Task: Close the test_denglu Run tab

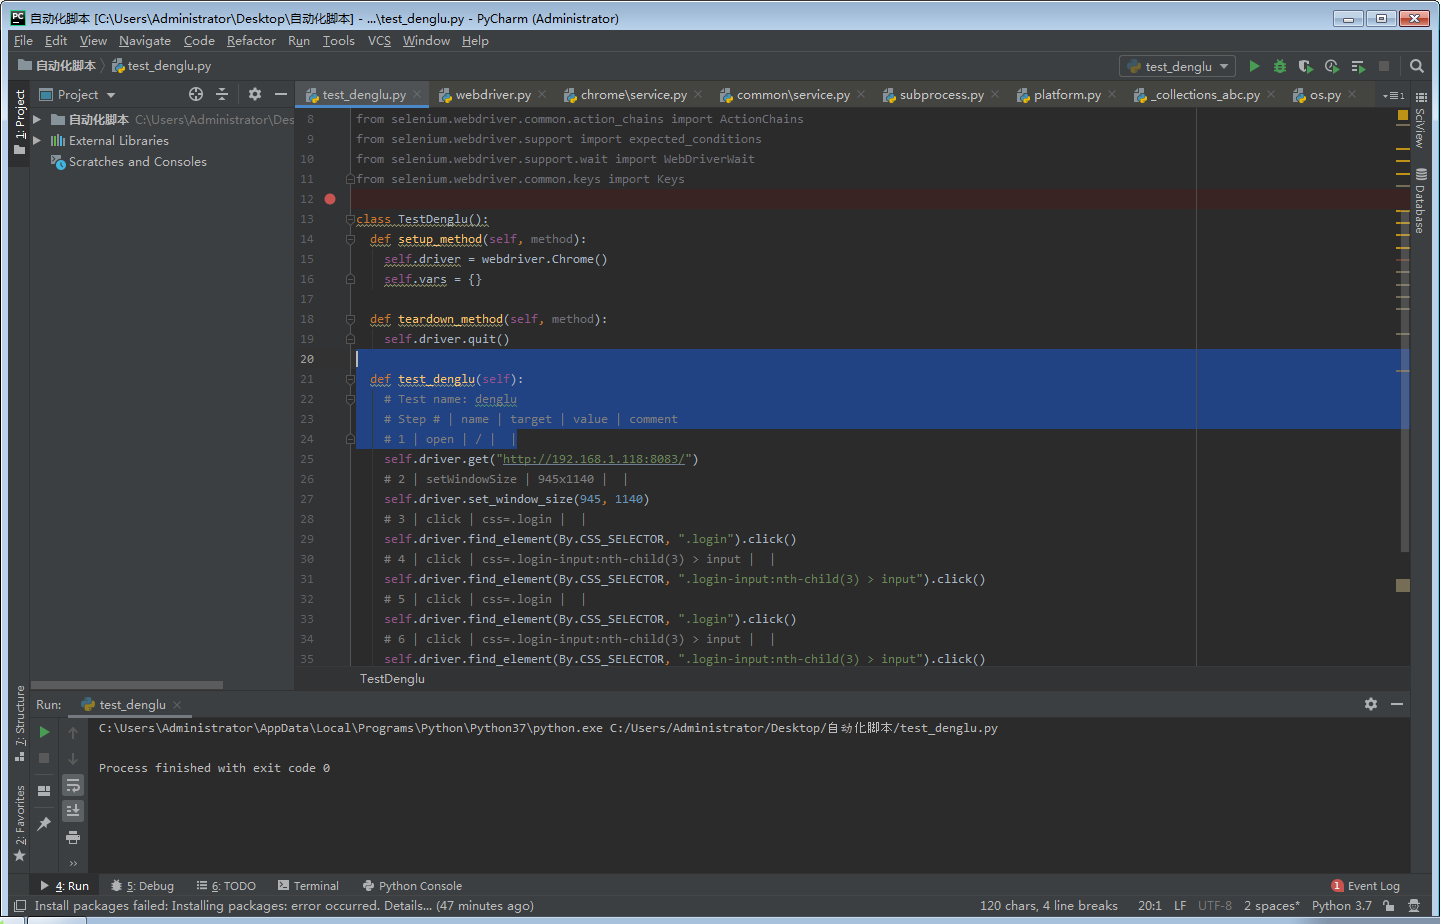Action: 177,705
